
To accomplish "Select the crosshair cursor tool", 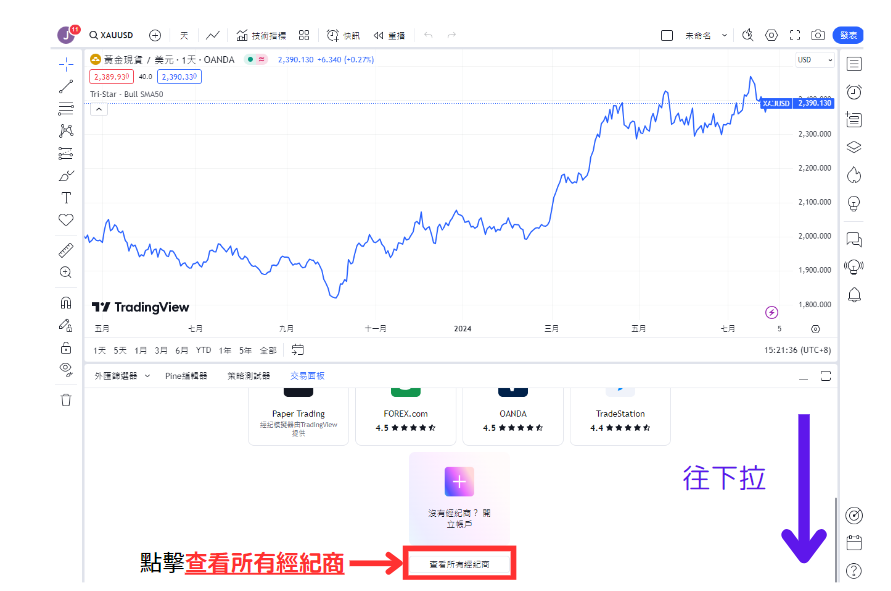I will (66, 65).
